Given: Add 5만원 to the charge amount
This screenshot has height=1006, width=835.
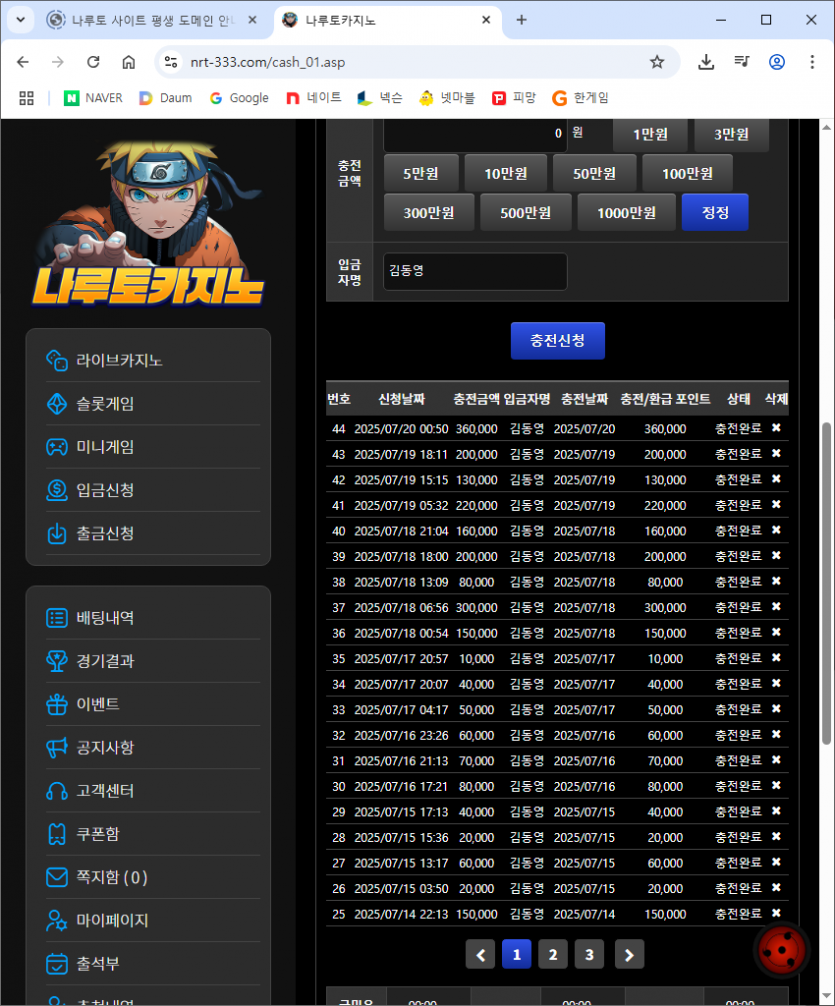Looking at the screenshot, I should (421, 173).
